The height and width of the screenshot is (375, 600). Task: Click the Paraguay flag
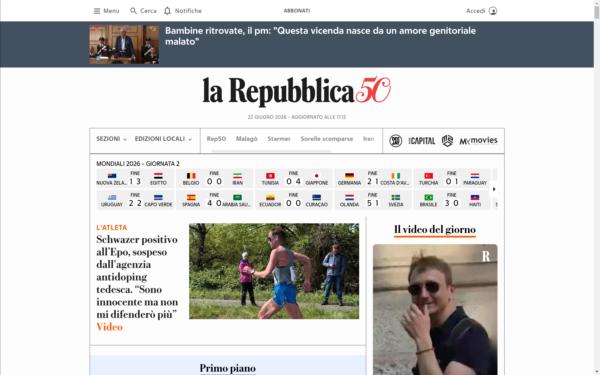pos(475,176)
